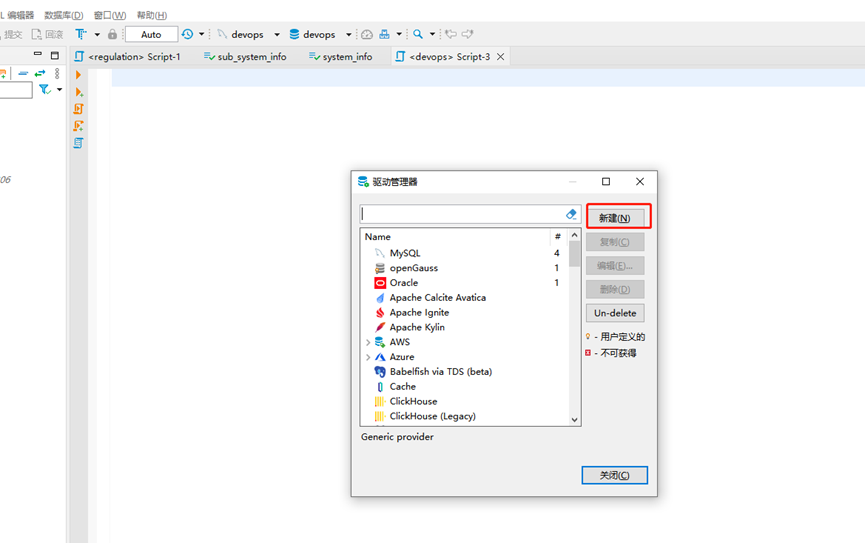Open the navigator three-dot view menu
This screenshot has width=865, height=543.
pos(57,73)
